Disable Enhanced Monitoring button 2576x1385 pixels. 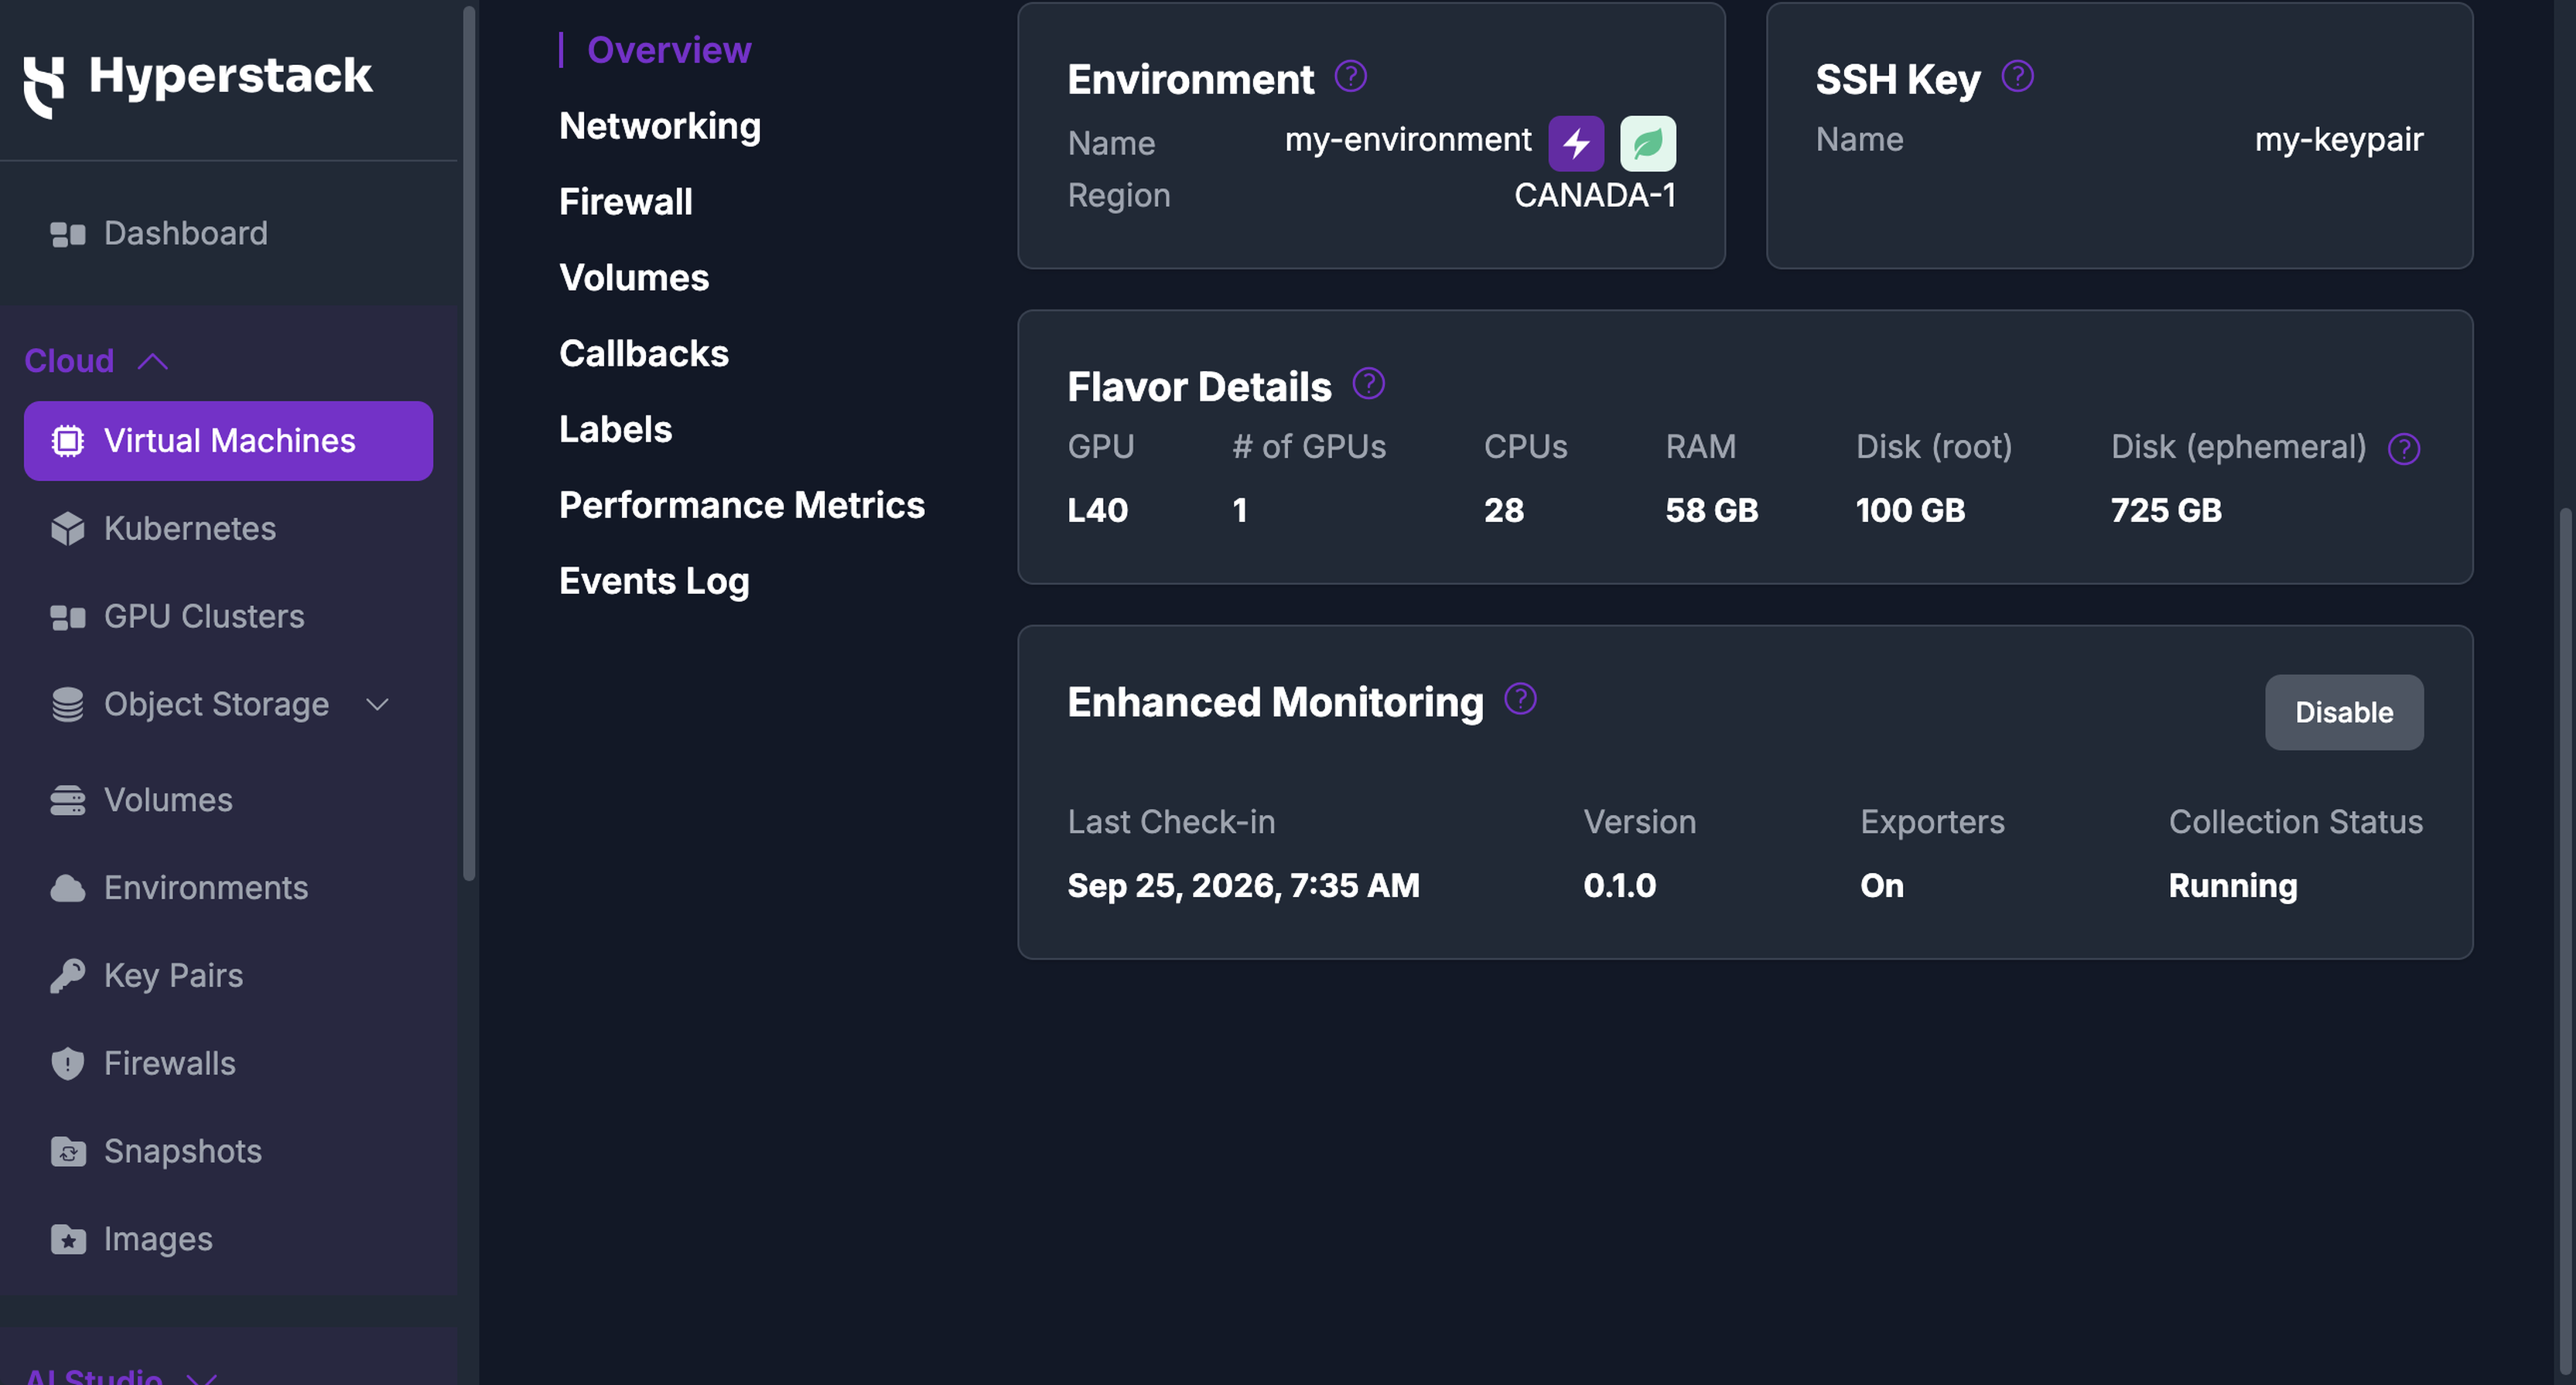coord(2344,712)
